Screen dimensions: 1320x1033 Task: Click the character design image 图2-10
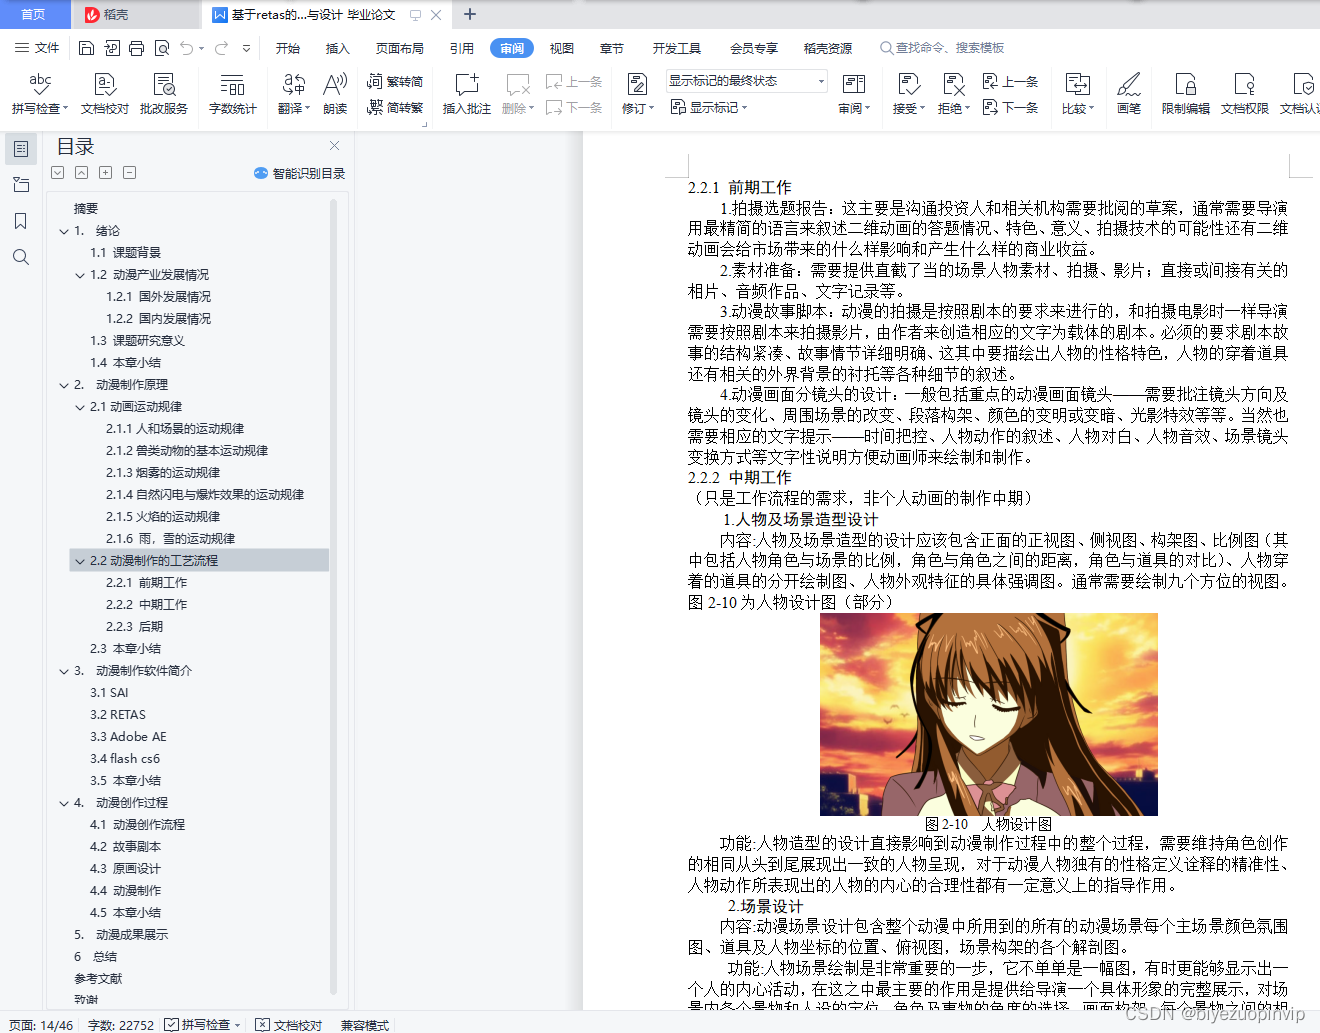pos(989,714)
